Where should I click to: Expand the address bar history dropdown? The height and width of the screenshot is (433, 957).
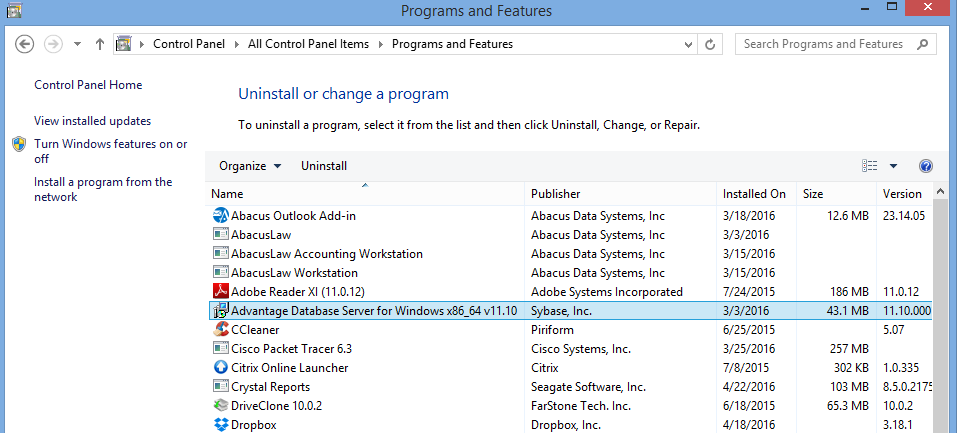pyautogui.click(x=689, y=44)
